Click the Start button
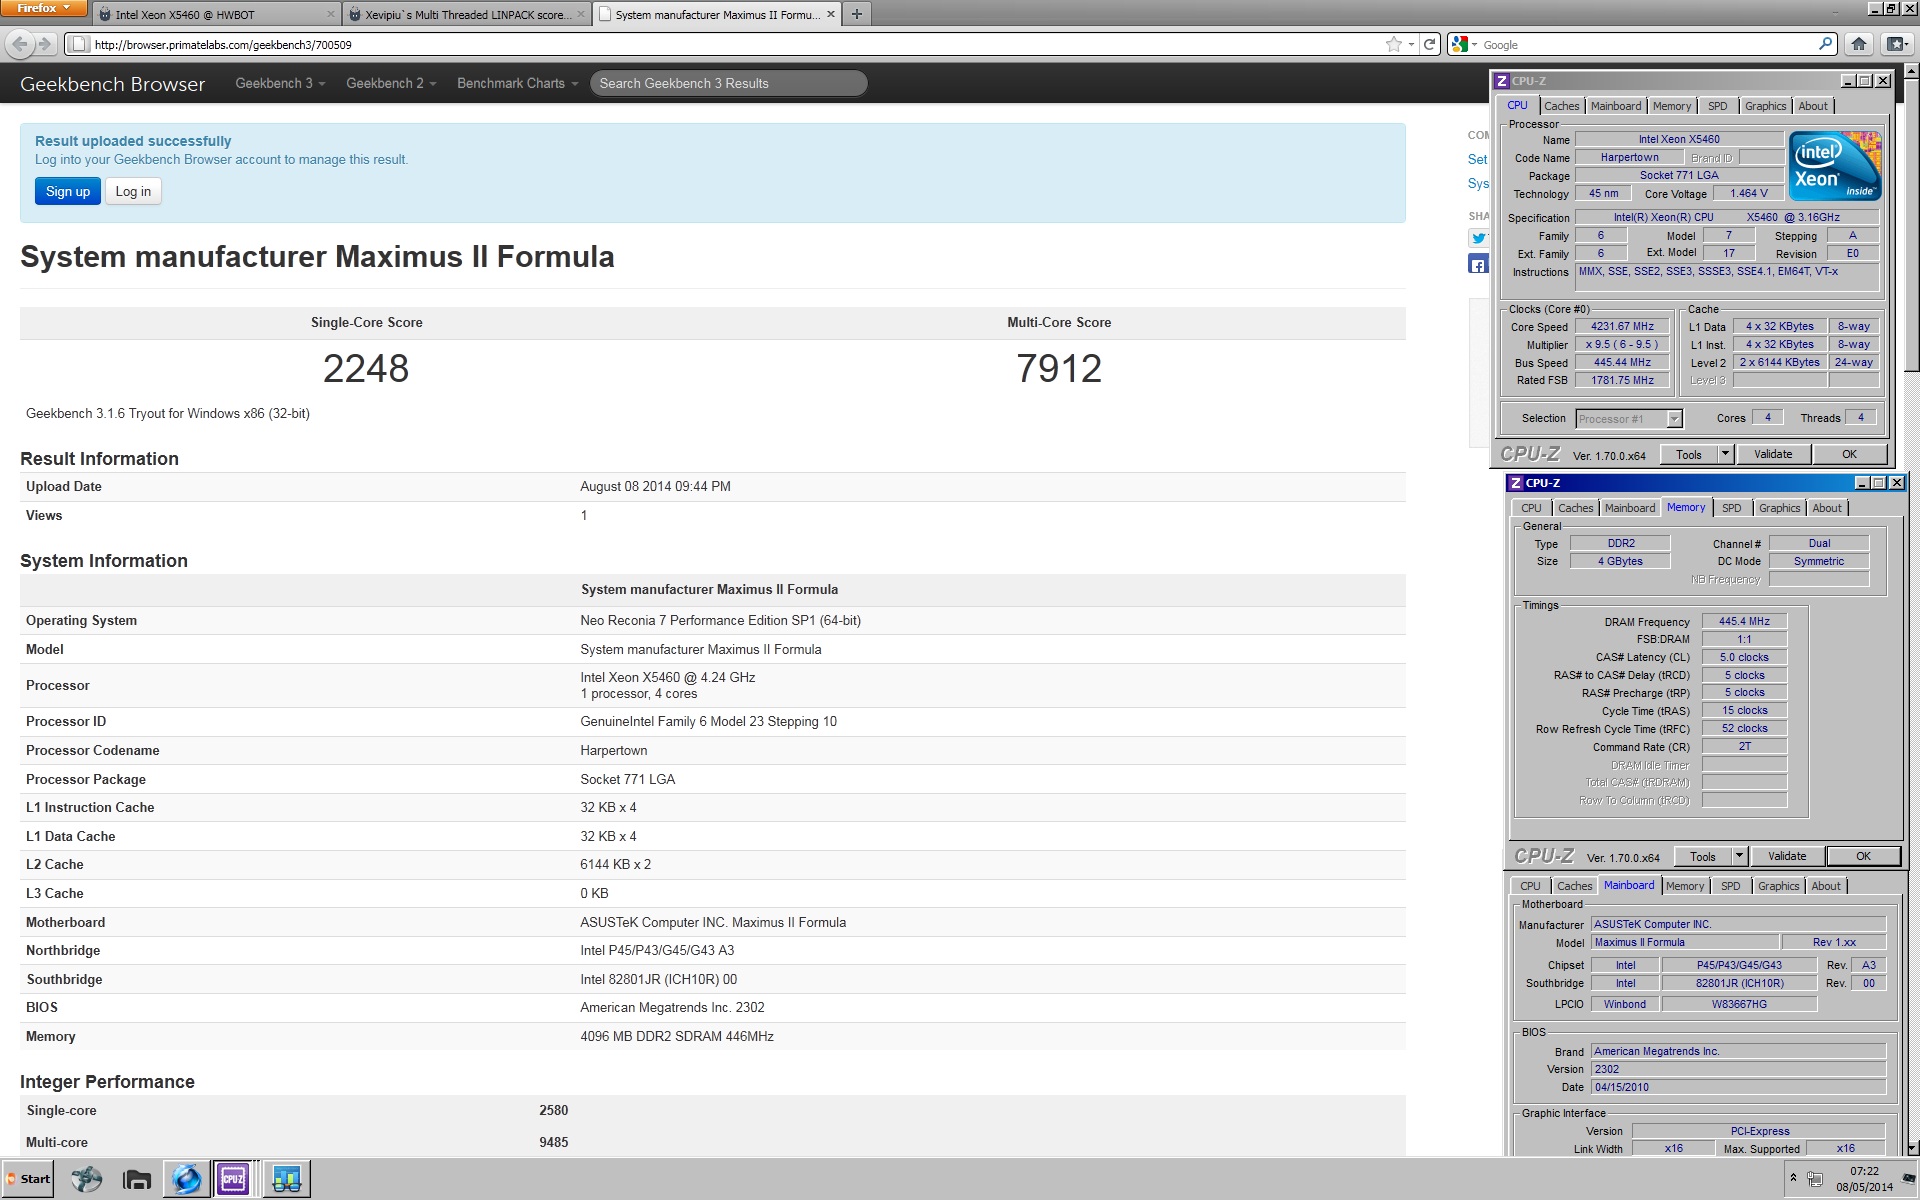The width and height of the screenshot is (1920, 1200). coord(29,1179)
